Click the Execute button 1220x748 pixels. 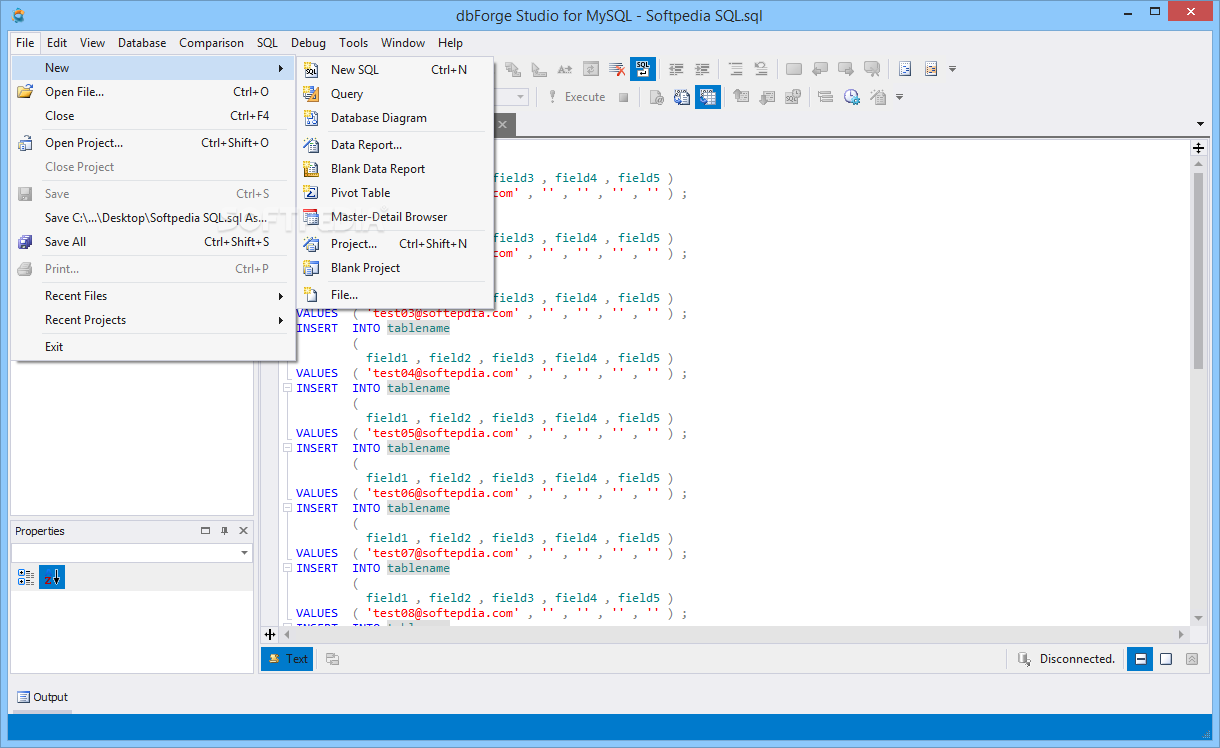click(x=575, y=97)
